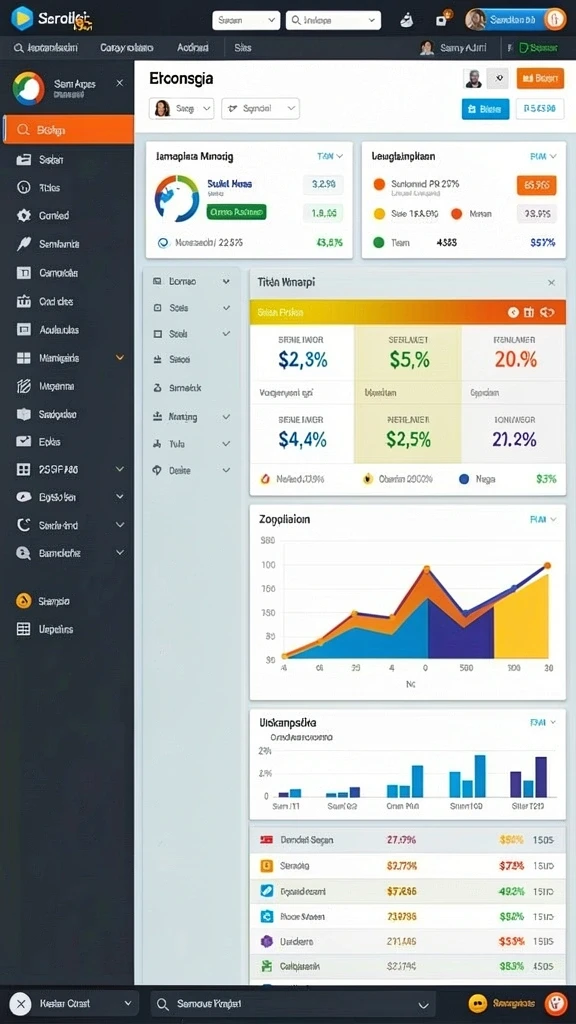Open the gear settings icon in sidebar
This screenshot has height=1024, width=576.
tap(24, 216)
